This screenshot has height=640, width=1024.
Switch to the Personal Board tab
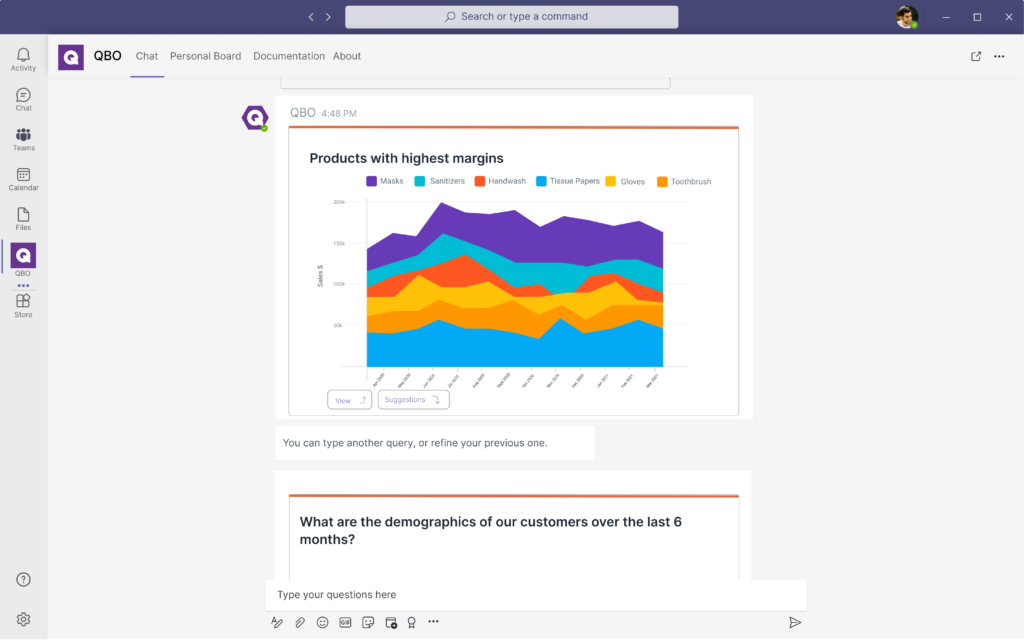205,56
